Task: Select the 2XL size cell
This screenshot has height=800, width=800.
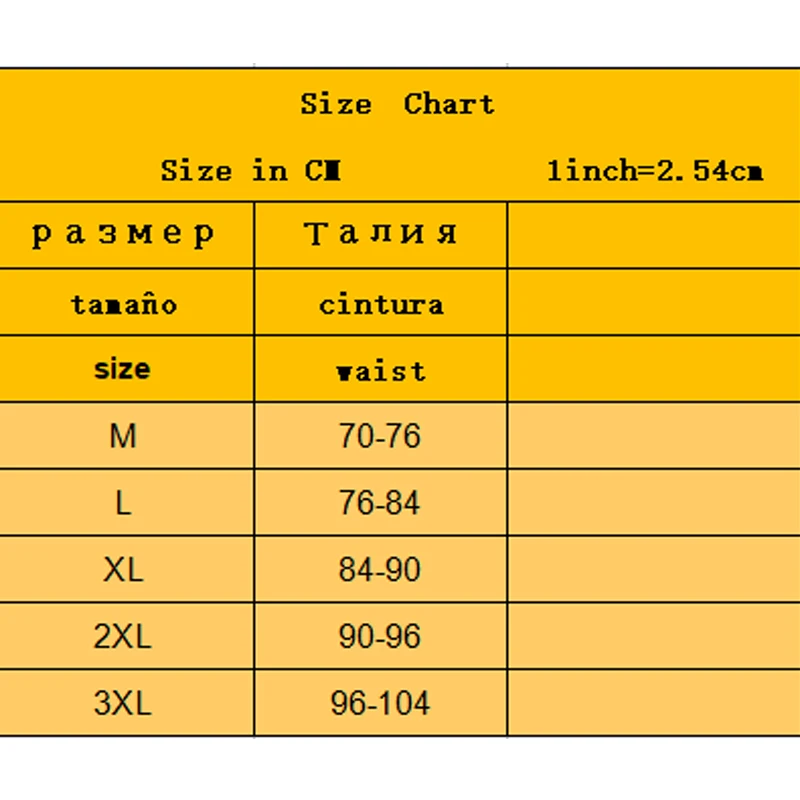Action: (x=122, y=637)
